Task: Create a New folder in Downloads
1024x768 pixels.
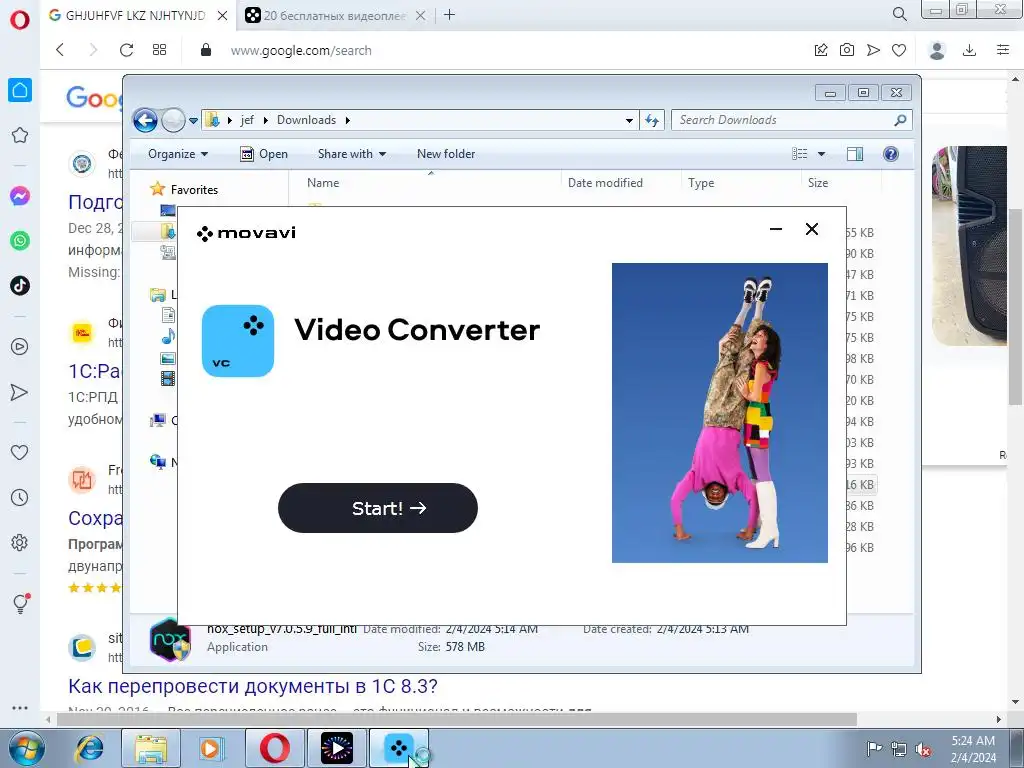Action: click(x=446, y=154)
